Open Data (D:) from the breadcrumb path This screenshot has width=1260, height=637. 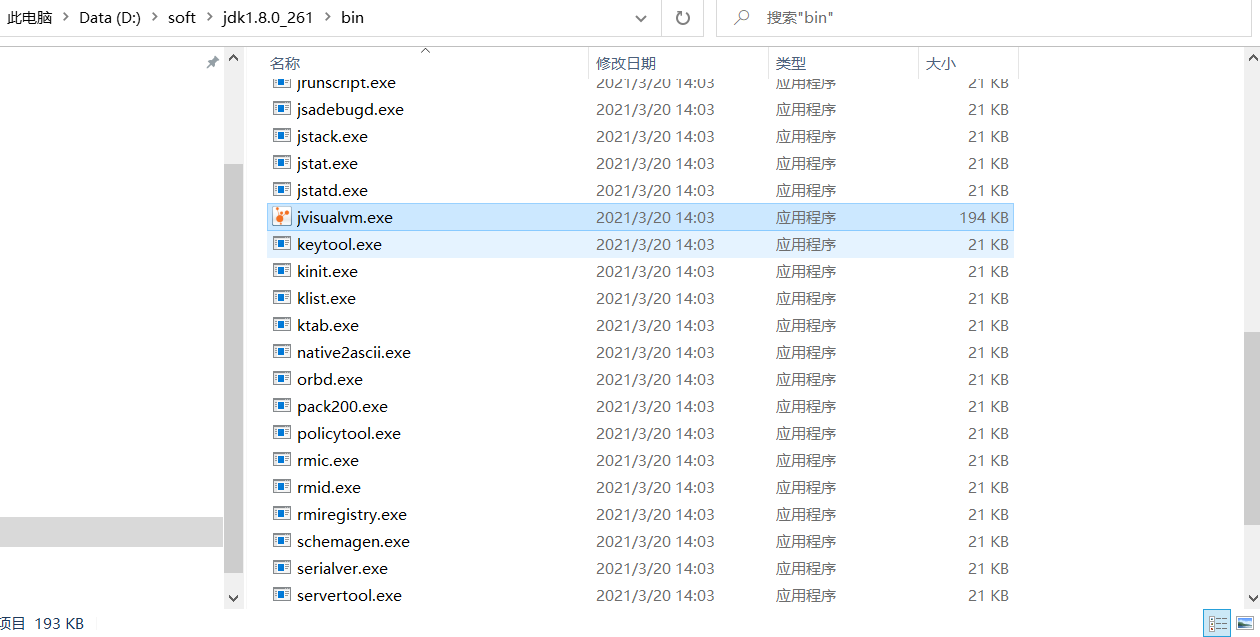tap(110, 17)
